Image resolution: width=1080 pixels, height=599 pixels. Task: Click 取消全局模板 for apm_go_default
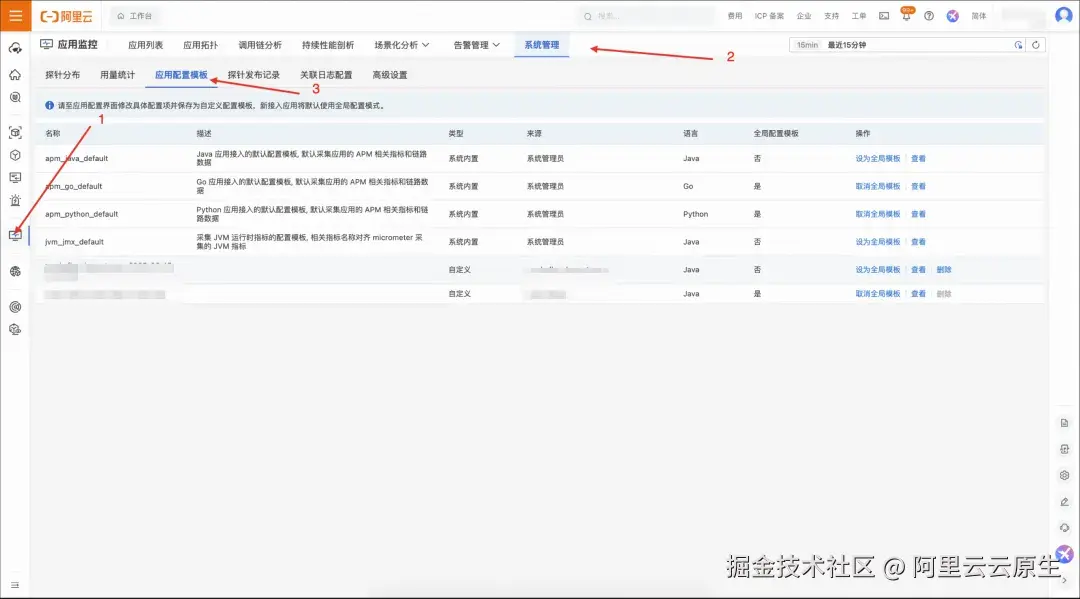click(878, 186)
